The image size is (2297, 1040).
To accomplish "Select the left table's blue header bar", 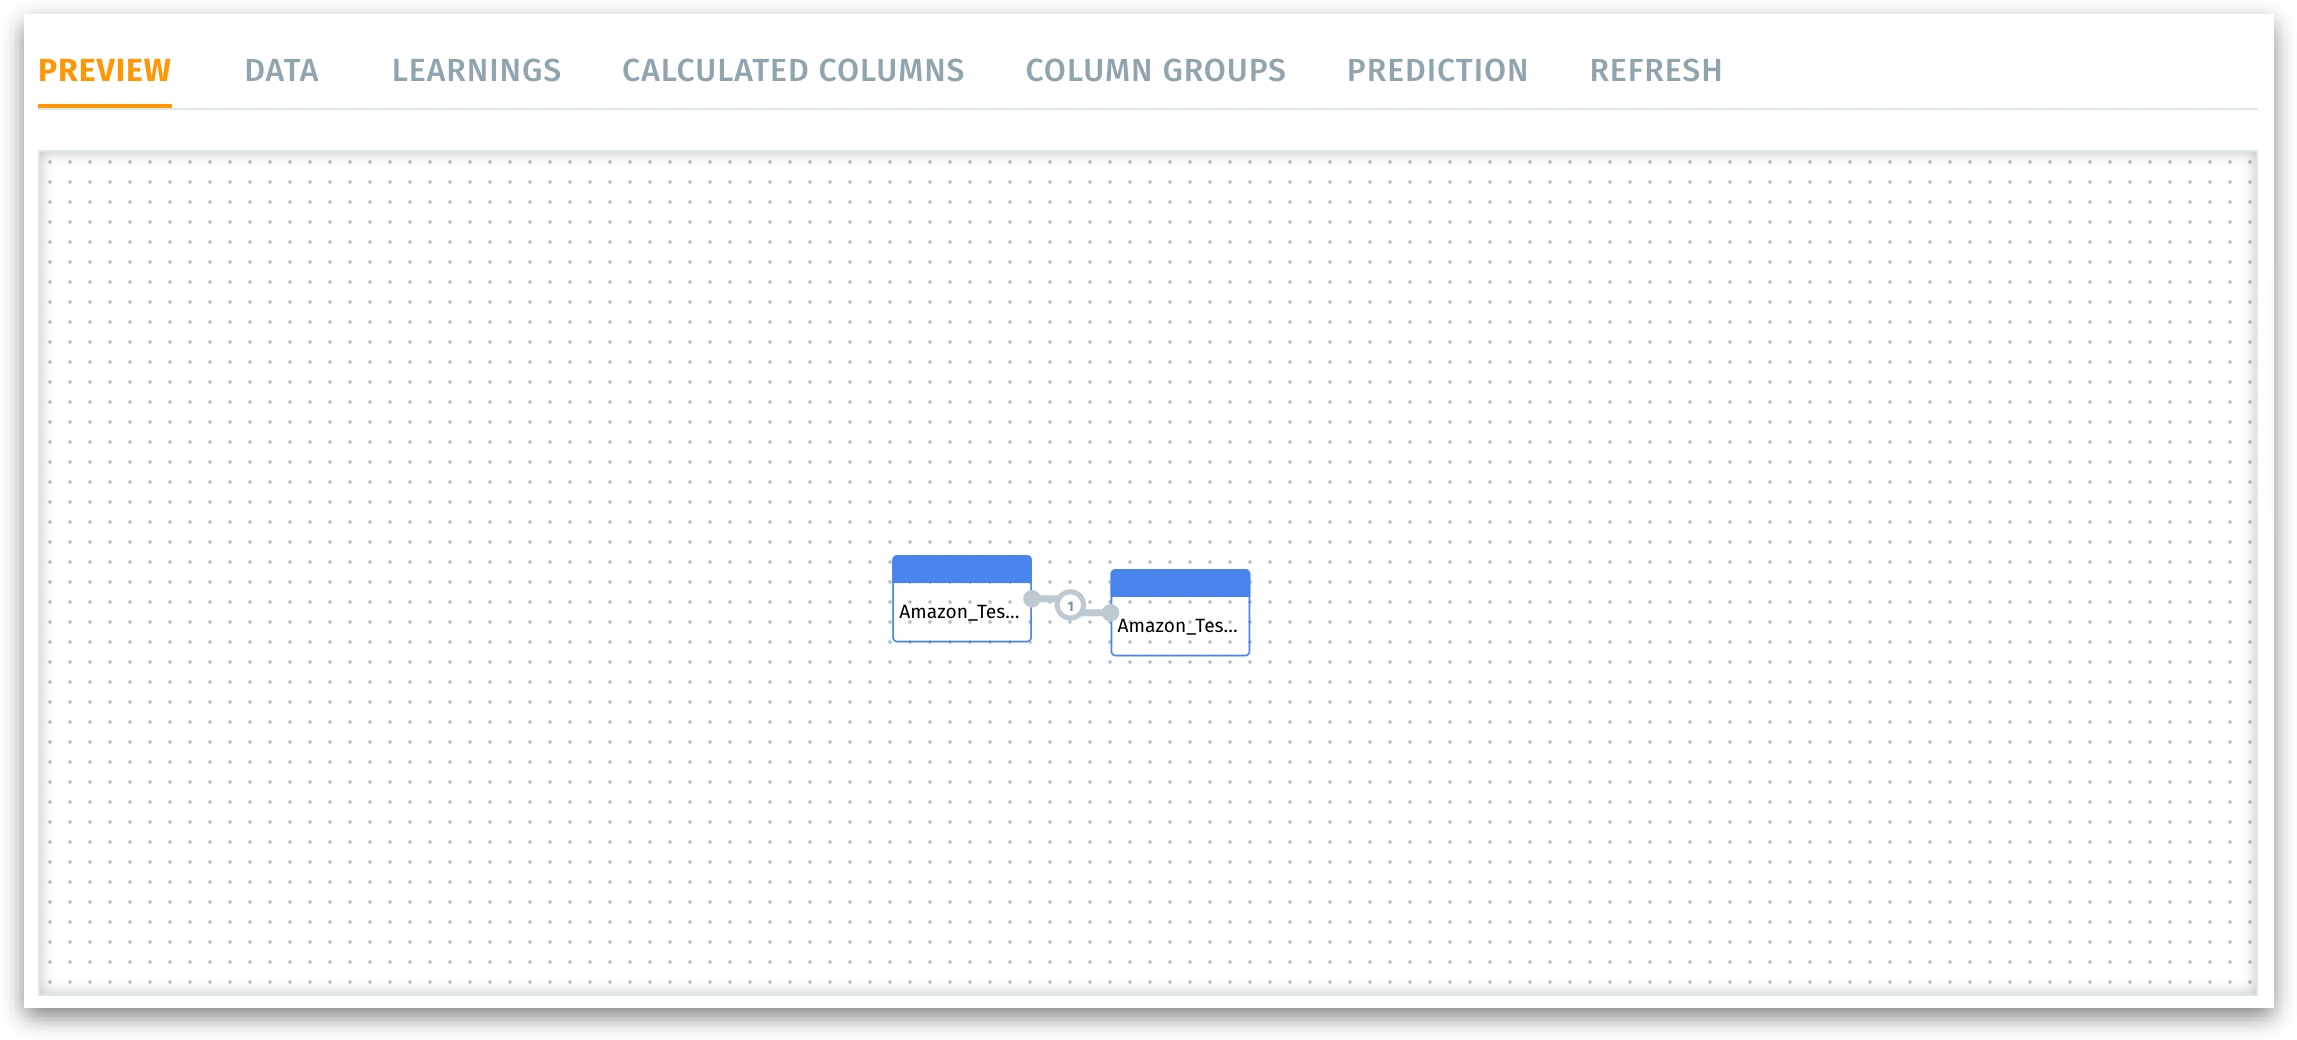I will tap(961, 569).
